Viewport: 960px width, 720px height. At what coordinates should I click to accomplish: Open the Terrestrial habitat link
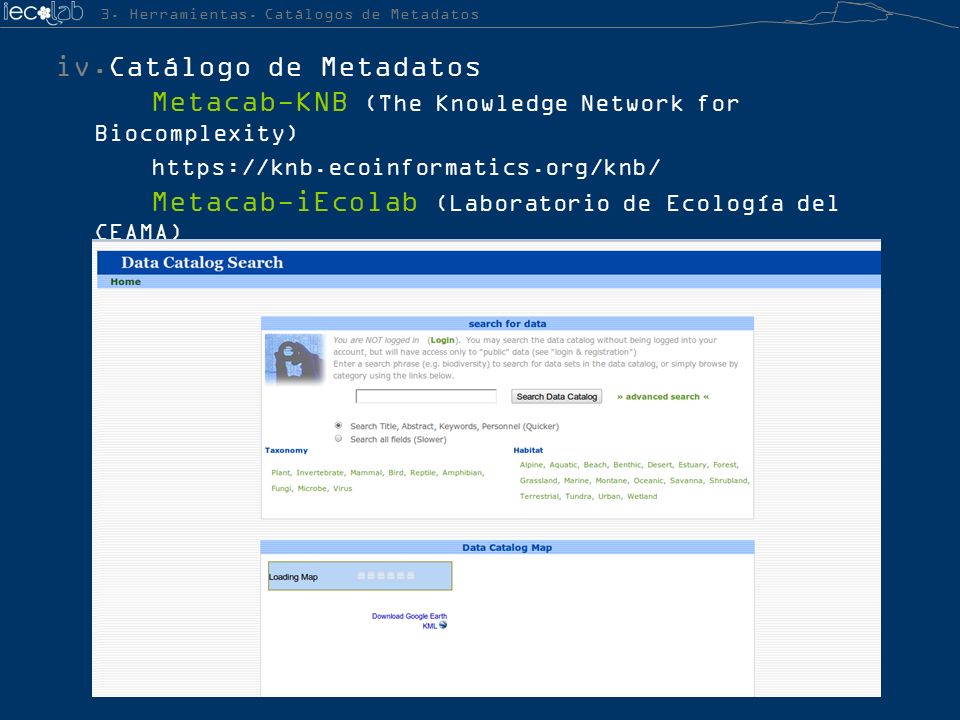[x=539, y=497]
